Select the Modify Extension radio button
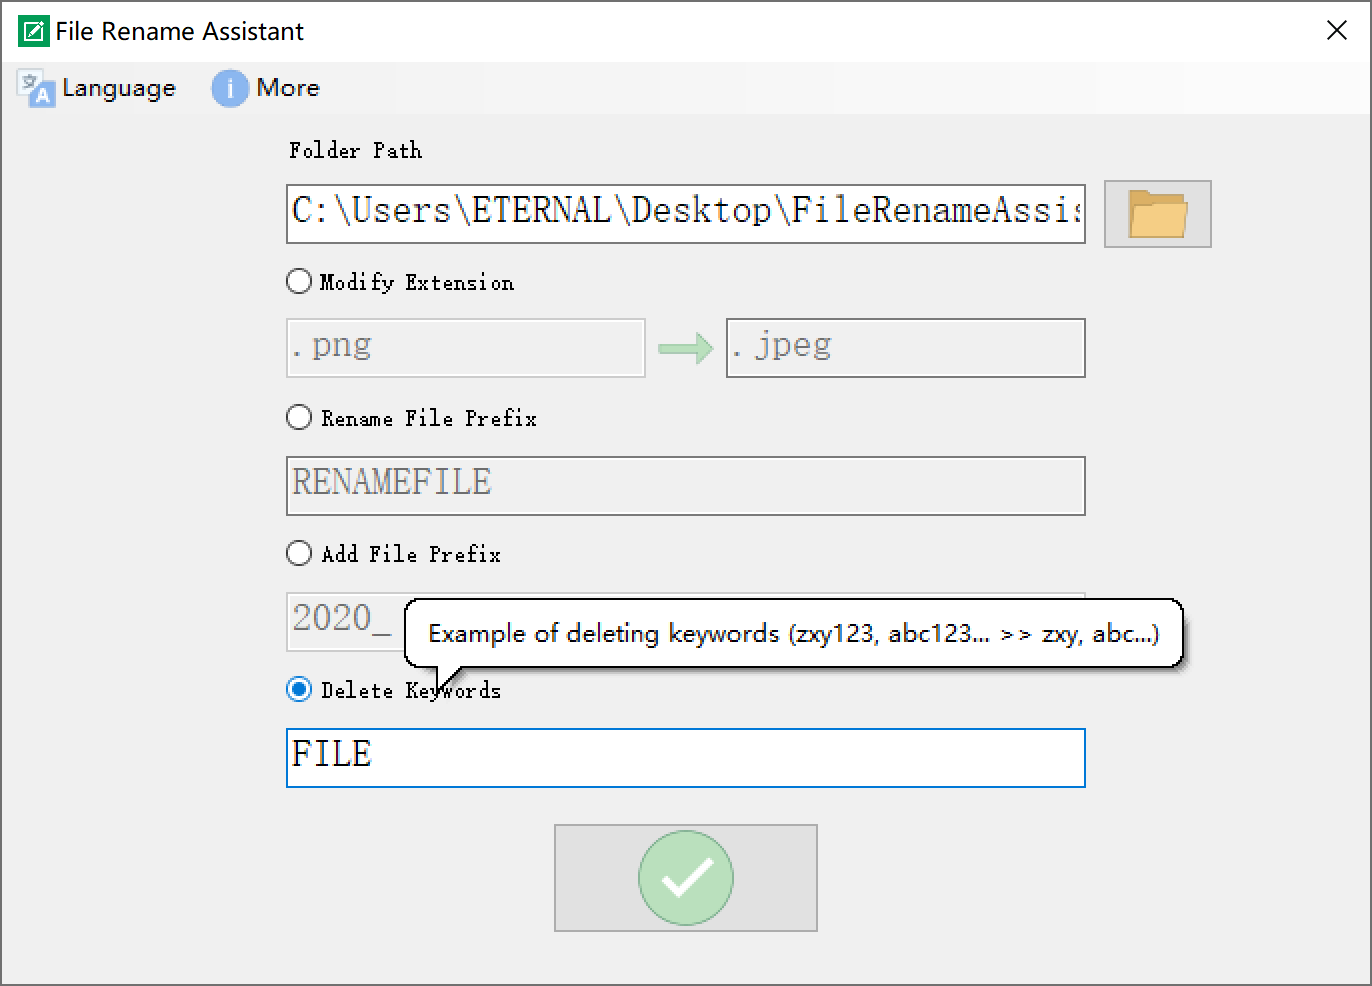 (x=299, y=281)
